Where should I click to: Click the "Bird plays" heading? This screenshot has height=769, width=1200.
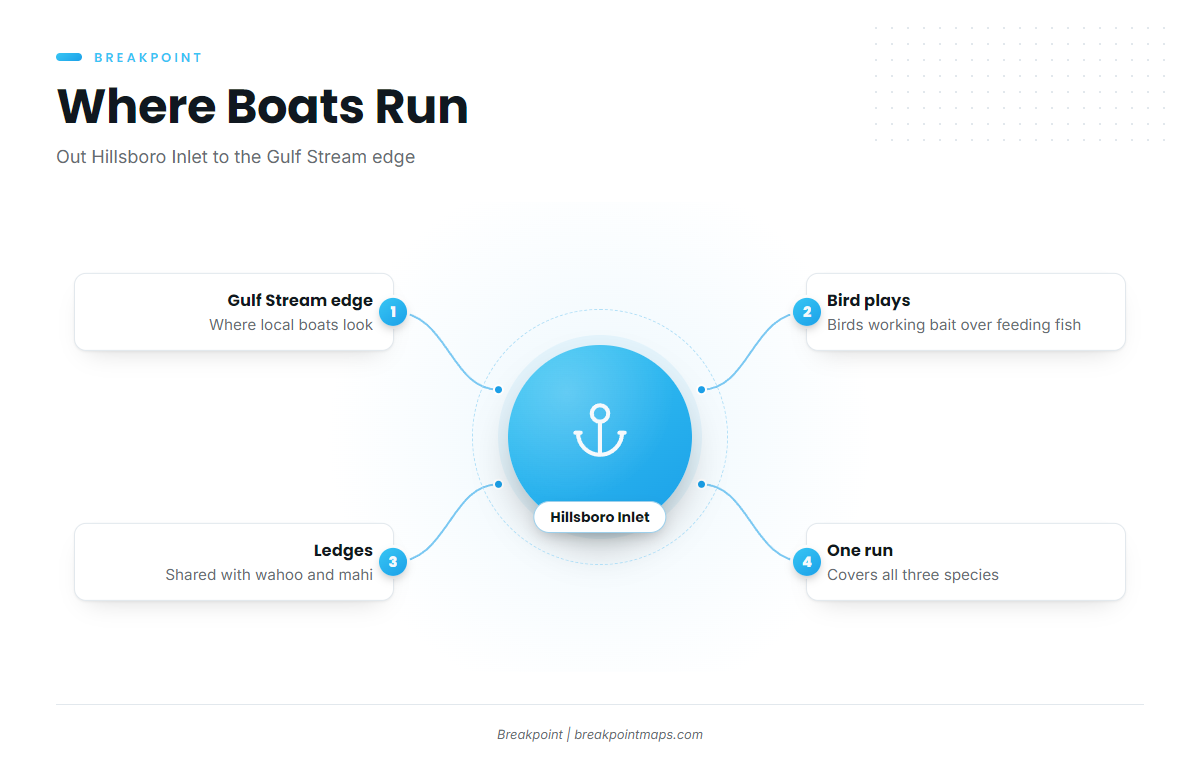click(868, 300)
